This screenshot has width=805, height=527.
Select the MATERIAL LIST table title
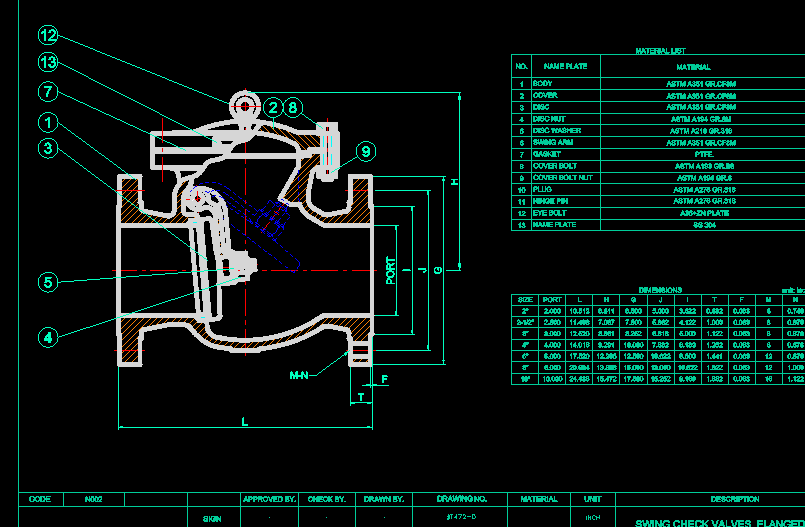[660, 51]
